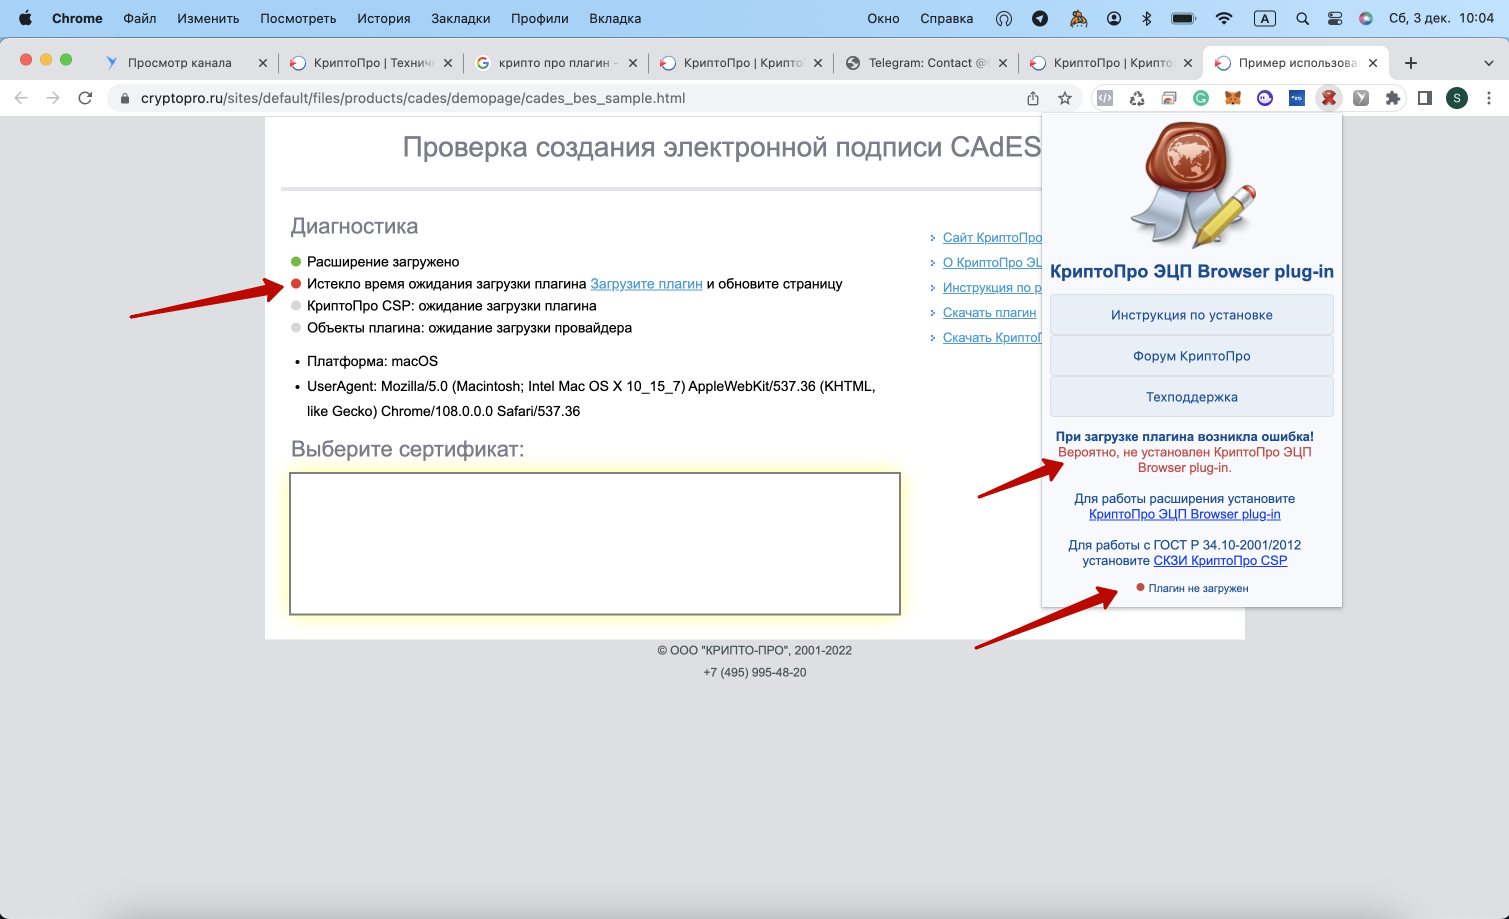Click the CryptoPro extension icon in toolbar
Viewport: 1509px width, 919px height.
click(1328, 98)
